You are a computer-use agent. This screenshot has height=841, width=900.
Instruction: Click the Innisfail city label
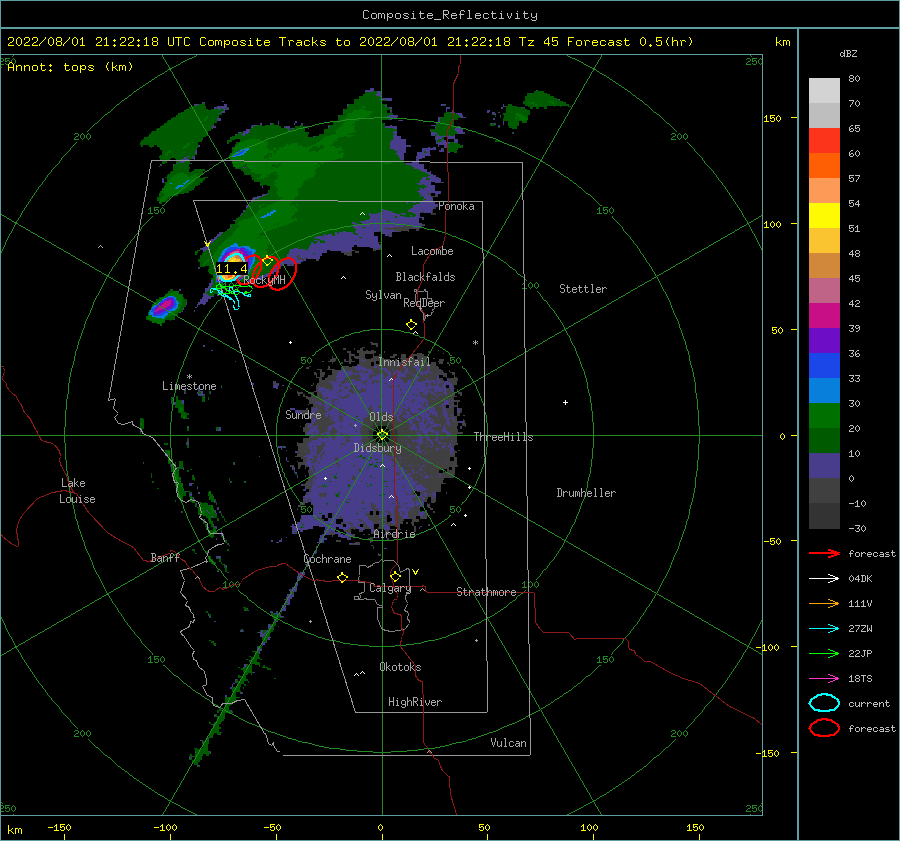pos(404,362)
